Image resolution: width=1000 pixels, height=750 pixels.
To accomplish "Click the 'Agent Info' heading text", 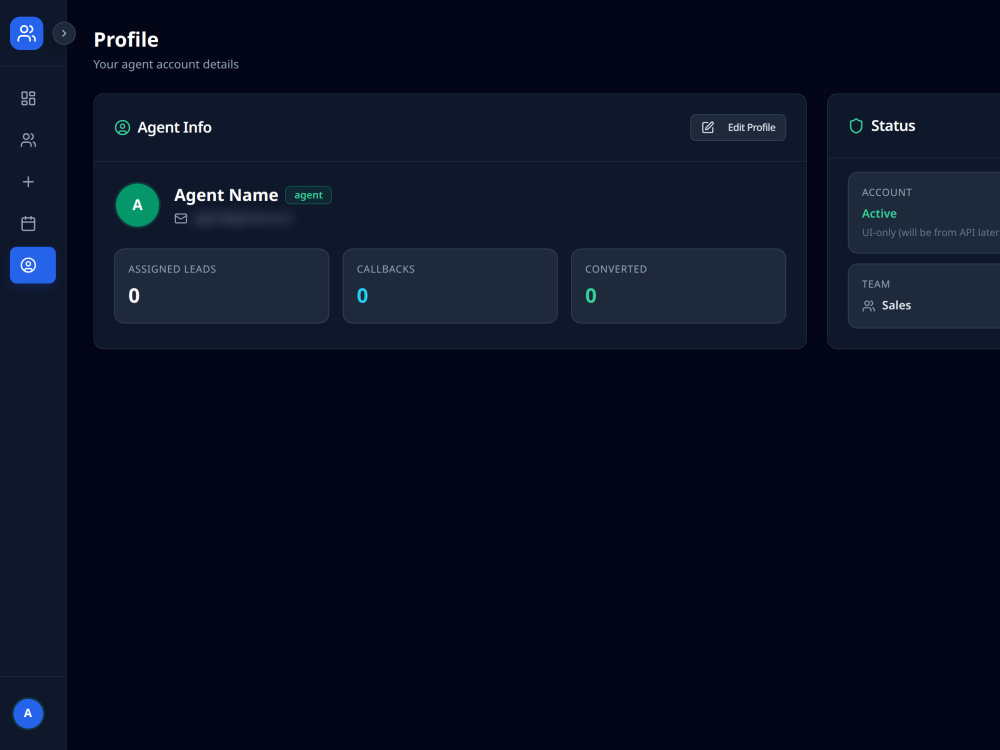I will point(174,128).
